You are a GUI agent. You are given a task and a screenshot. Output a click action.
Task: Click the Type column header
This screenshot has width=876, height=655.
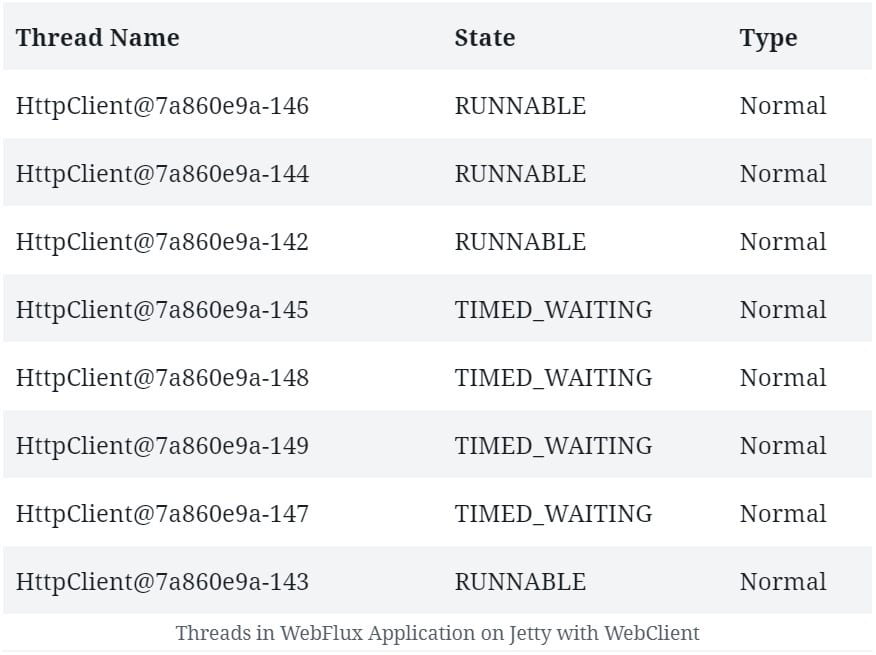pyautogui.click(x=768, y=38)
